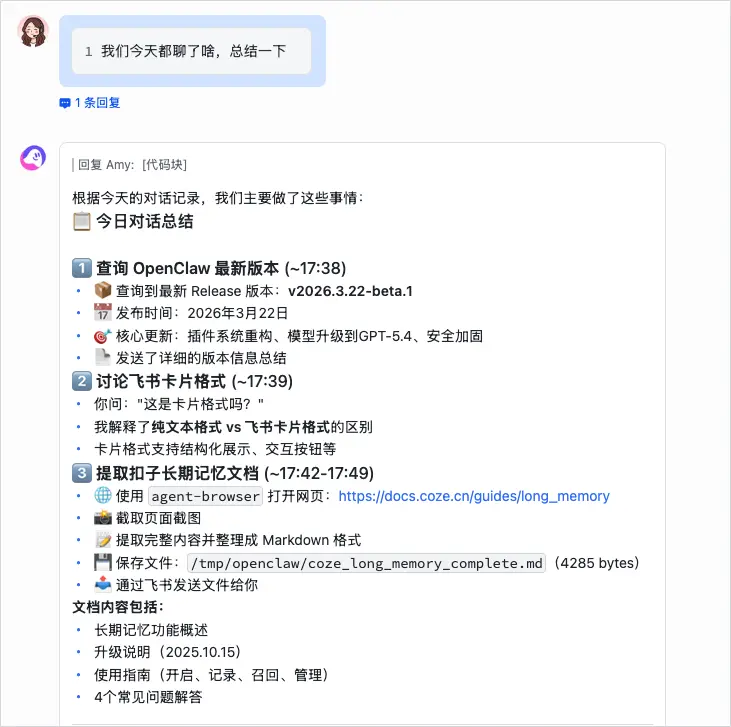The height and width of the screenshot is (727, 731).
Task: Click the bullet 升级说明 (2025.10.15)
Action: [x=168, y=652]
